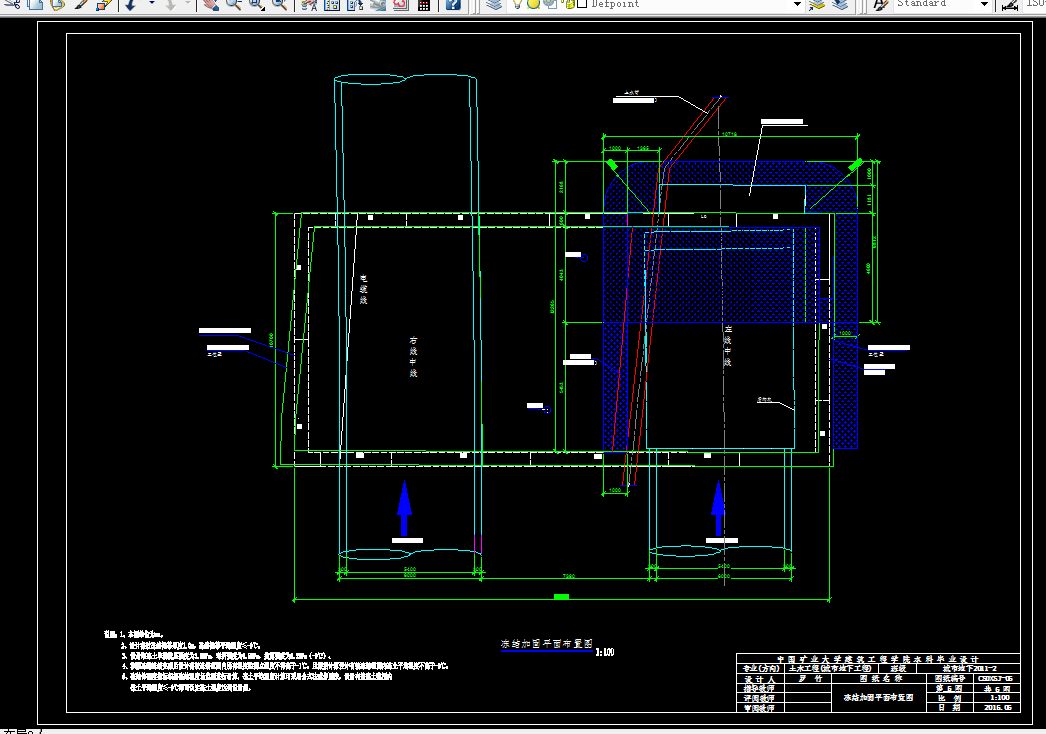Click the Defpoints layer color square

coord(582,3)
